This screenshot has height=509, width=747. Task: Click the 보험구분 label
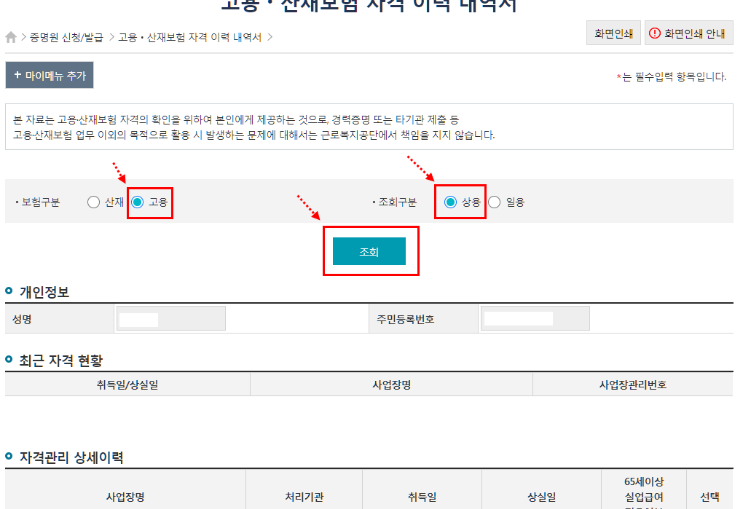(x=40, y=202)
